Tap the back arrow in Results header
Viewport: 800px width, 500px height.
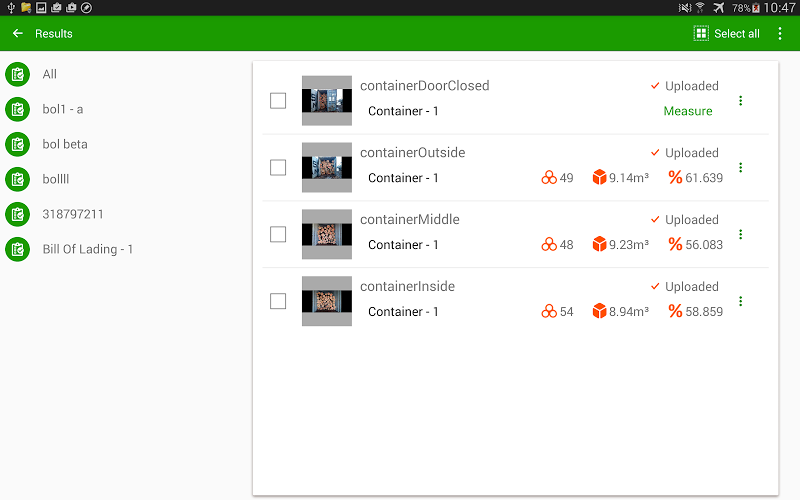click(x=18, y=33)
